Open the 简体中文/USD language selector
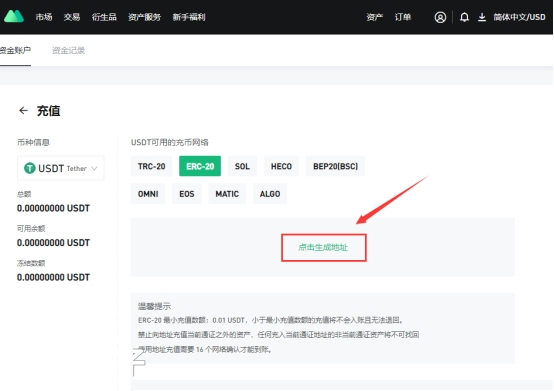The width and height of the screenshot is (554, 391). (519, 17)
